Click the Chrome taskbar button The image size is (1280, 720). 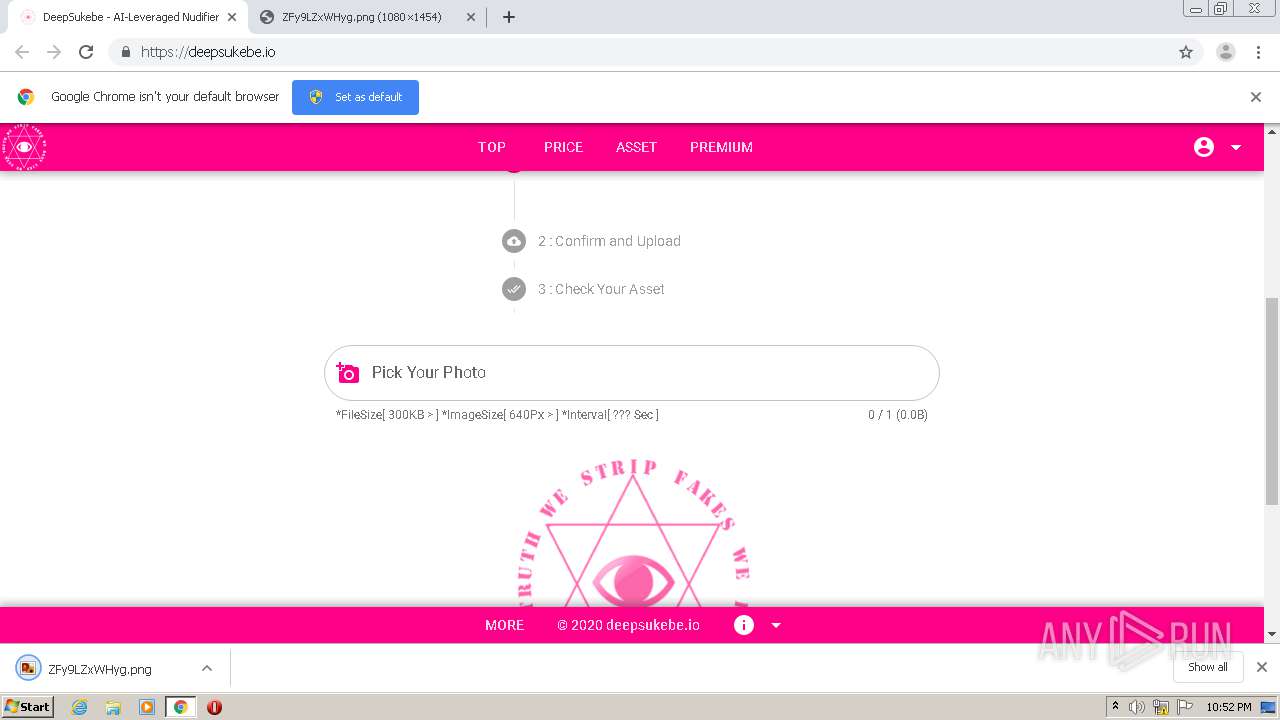[181, 707]
